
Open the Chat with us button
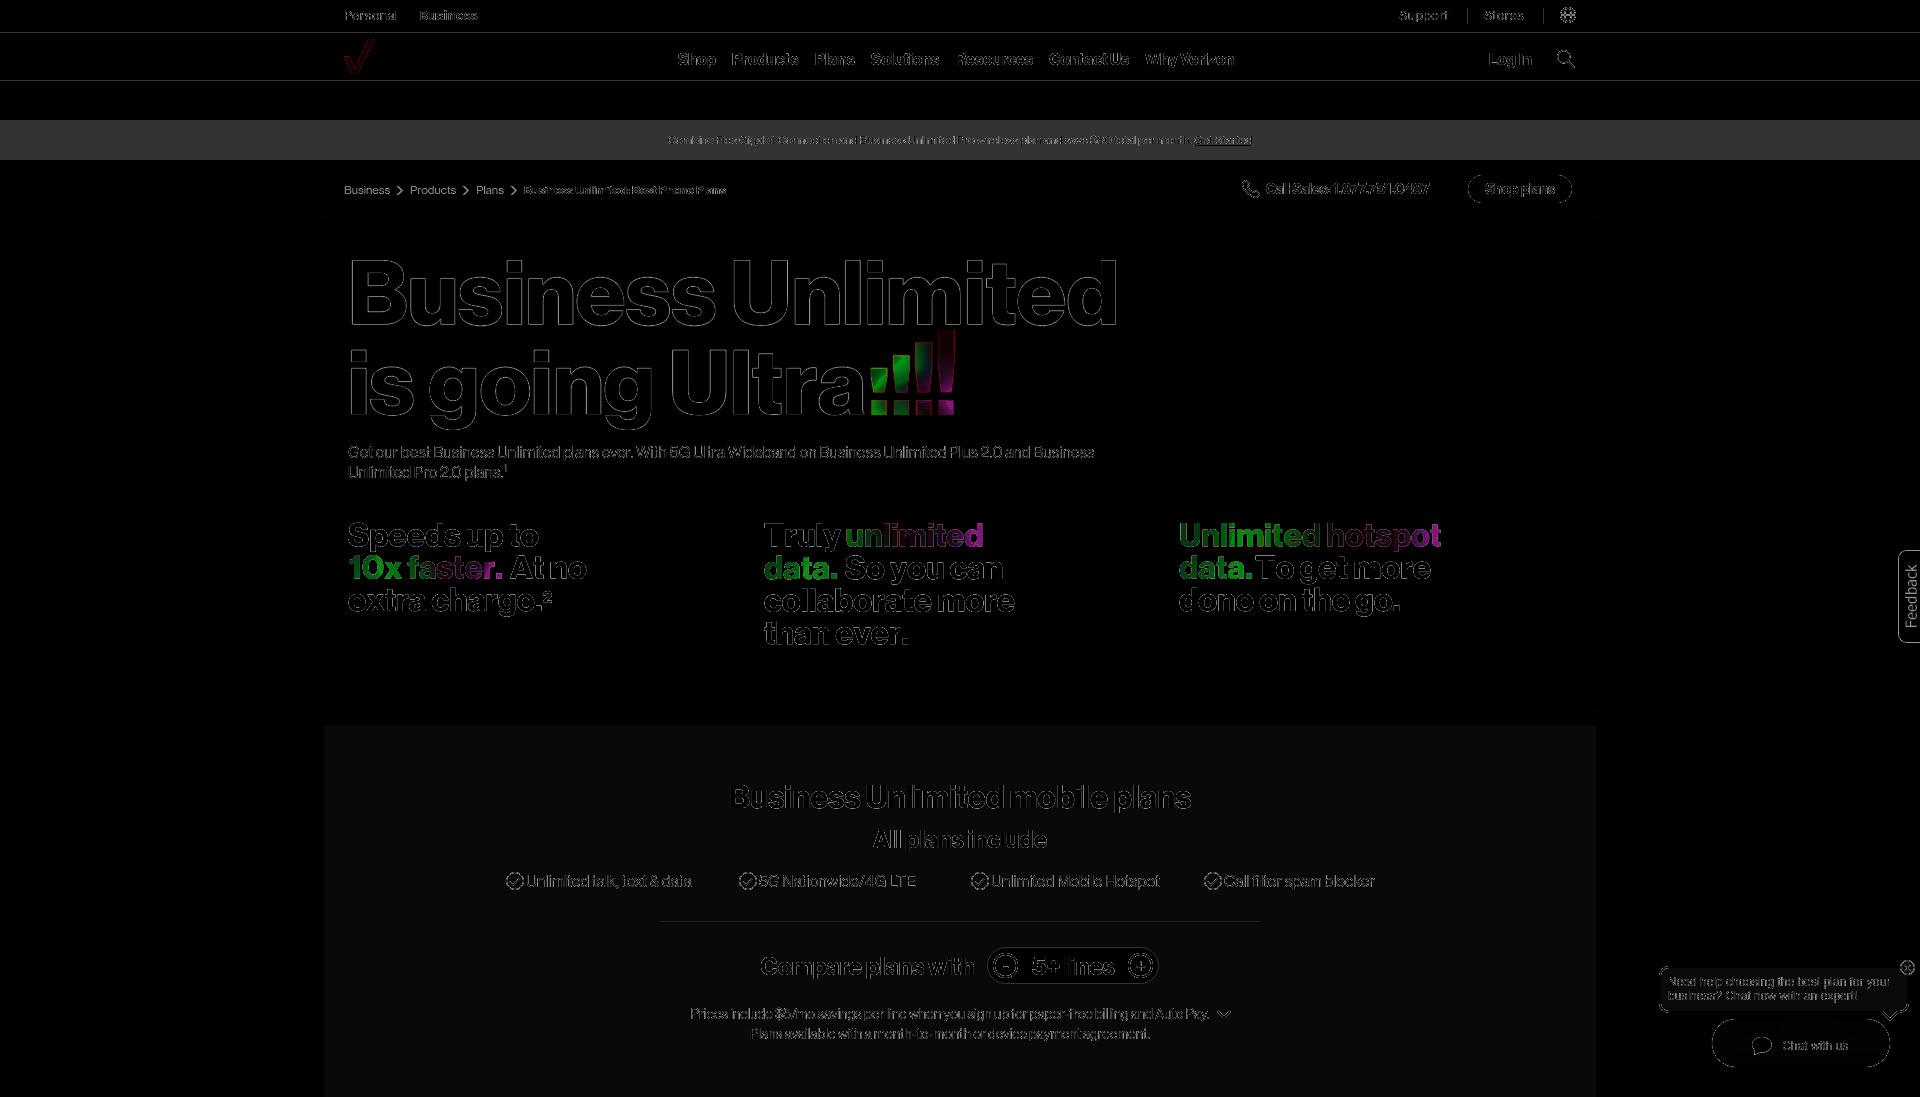click(x=1801, y=1045)
